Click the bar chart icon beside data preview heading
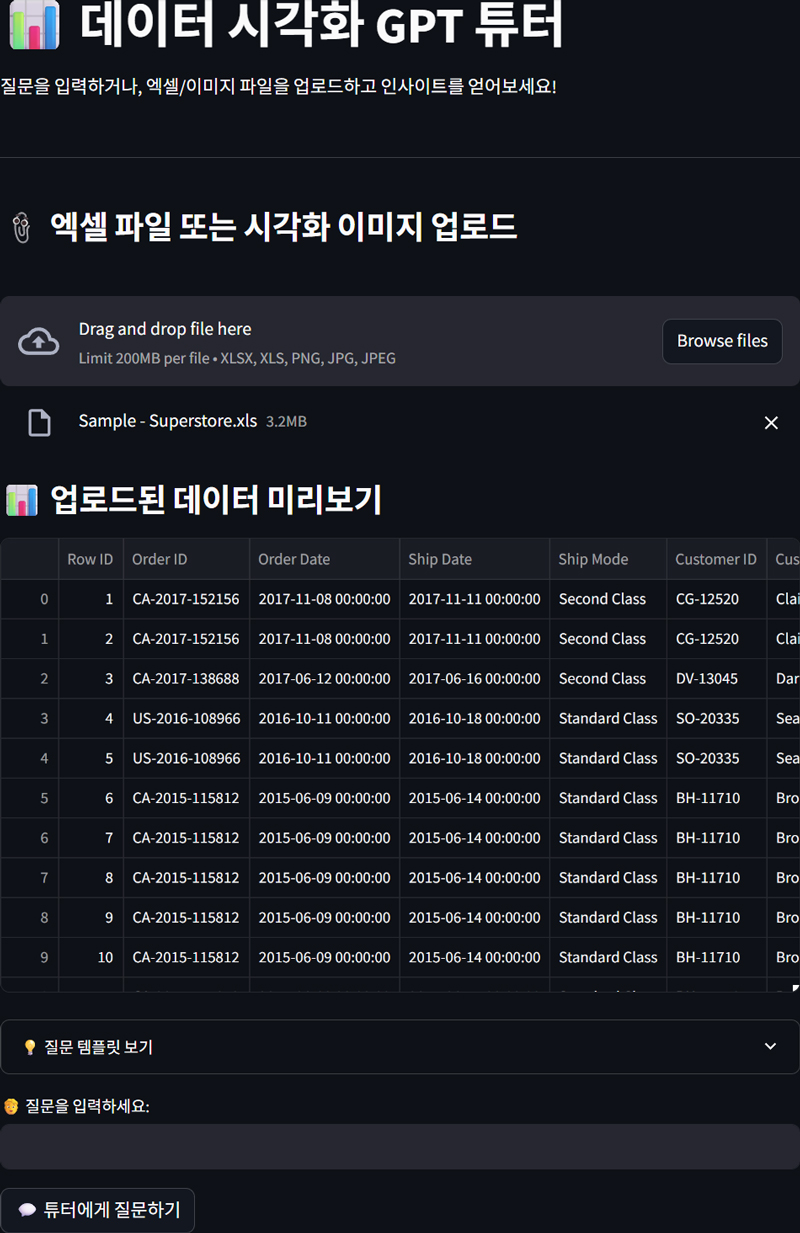Screen dimensions: 800x1233 (21, 499)
